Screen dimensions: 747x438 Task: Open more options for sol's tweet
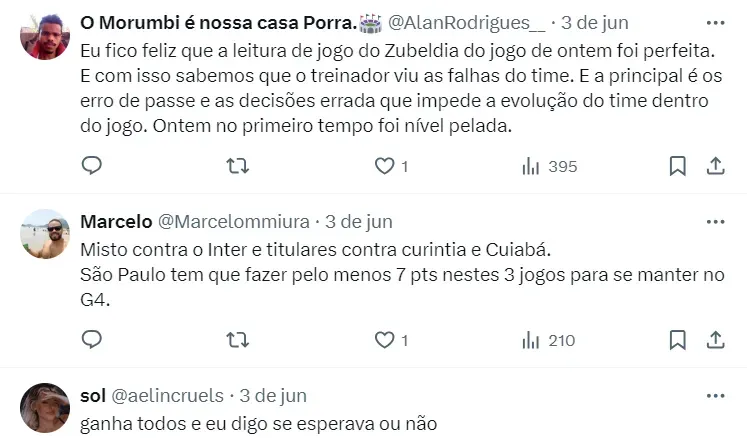pos(715,395)
